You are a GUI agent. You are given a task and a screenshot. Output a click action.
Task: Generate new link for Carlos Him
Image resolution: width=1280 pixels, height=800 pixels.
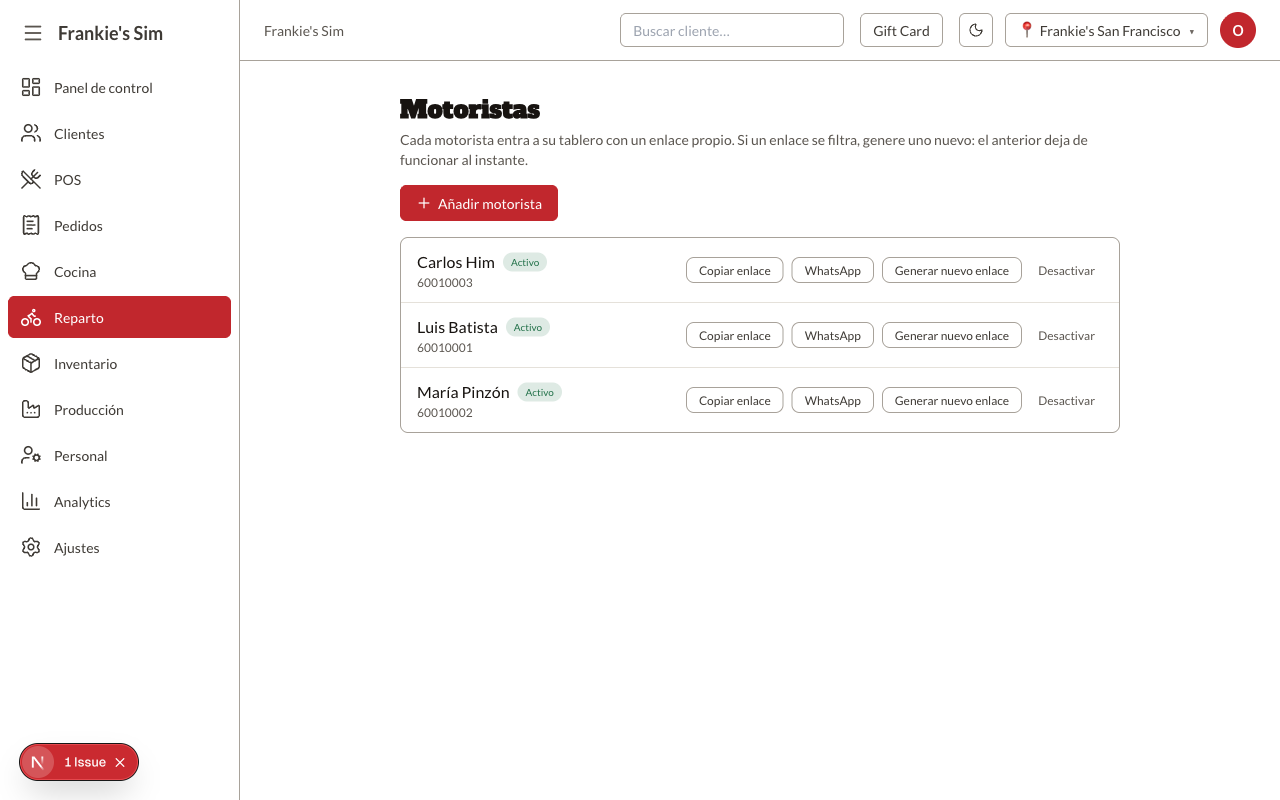pos(952,270)
